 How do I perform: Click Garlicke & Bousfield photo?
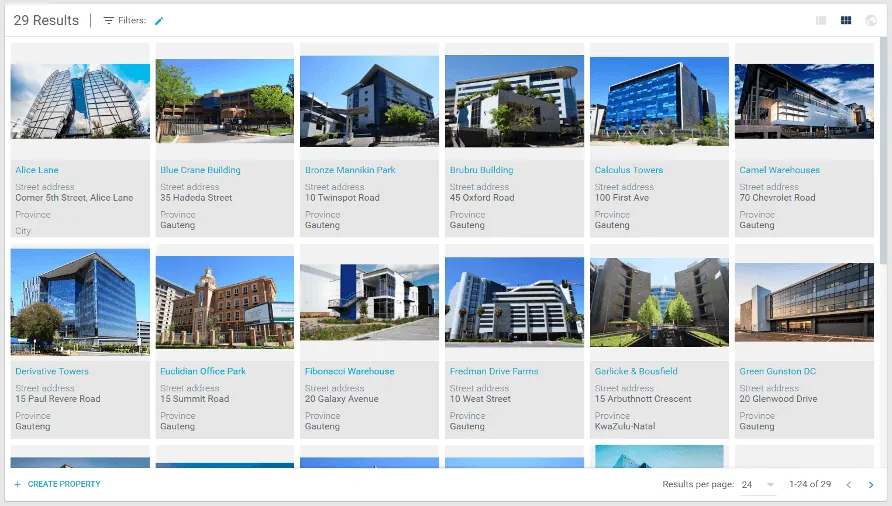659,302
